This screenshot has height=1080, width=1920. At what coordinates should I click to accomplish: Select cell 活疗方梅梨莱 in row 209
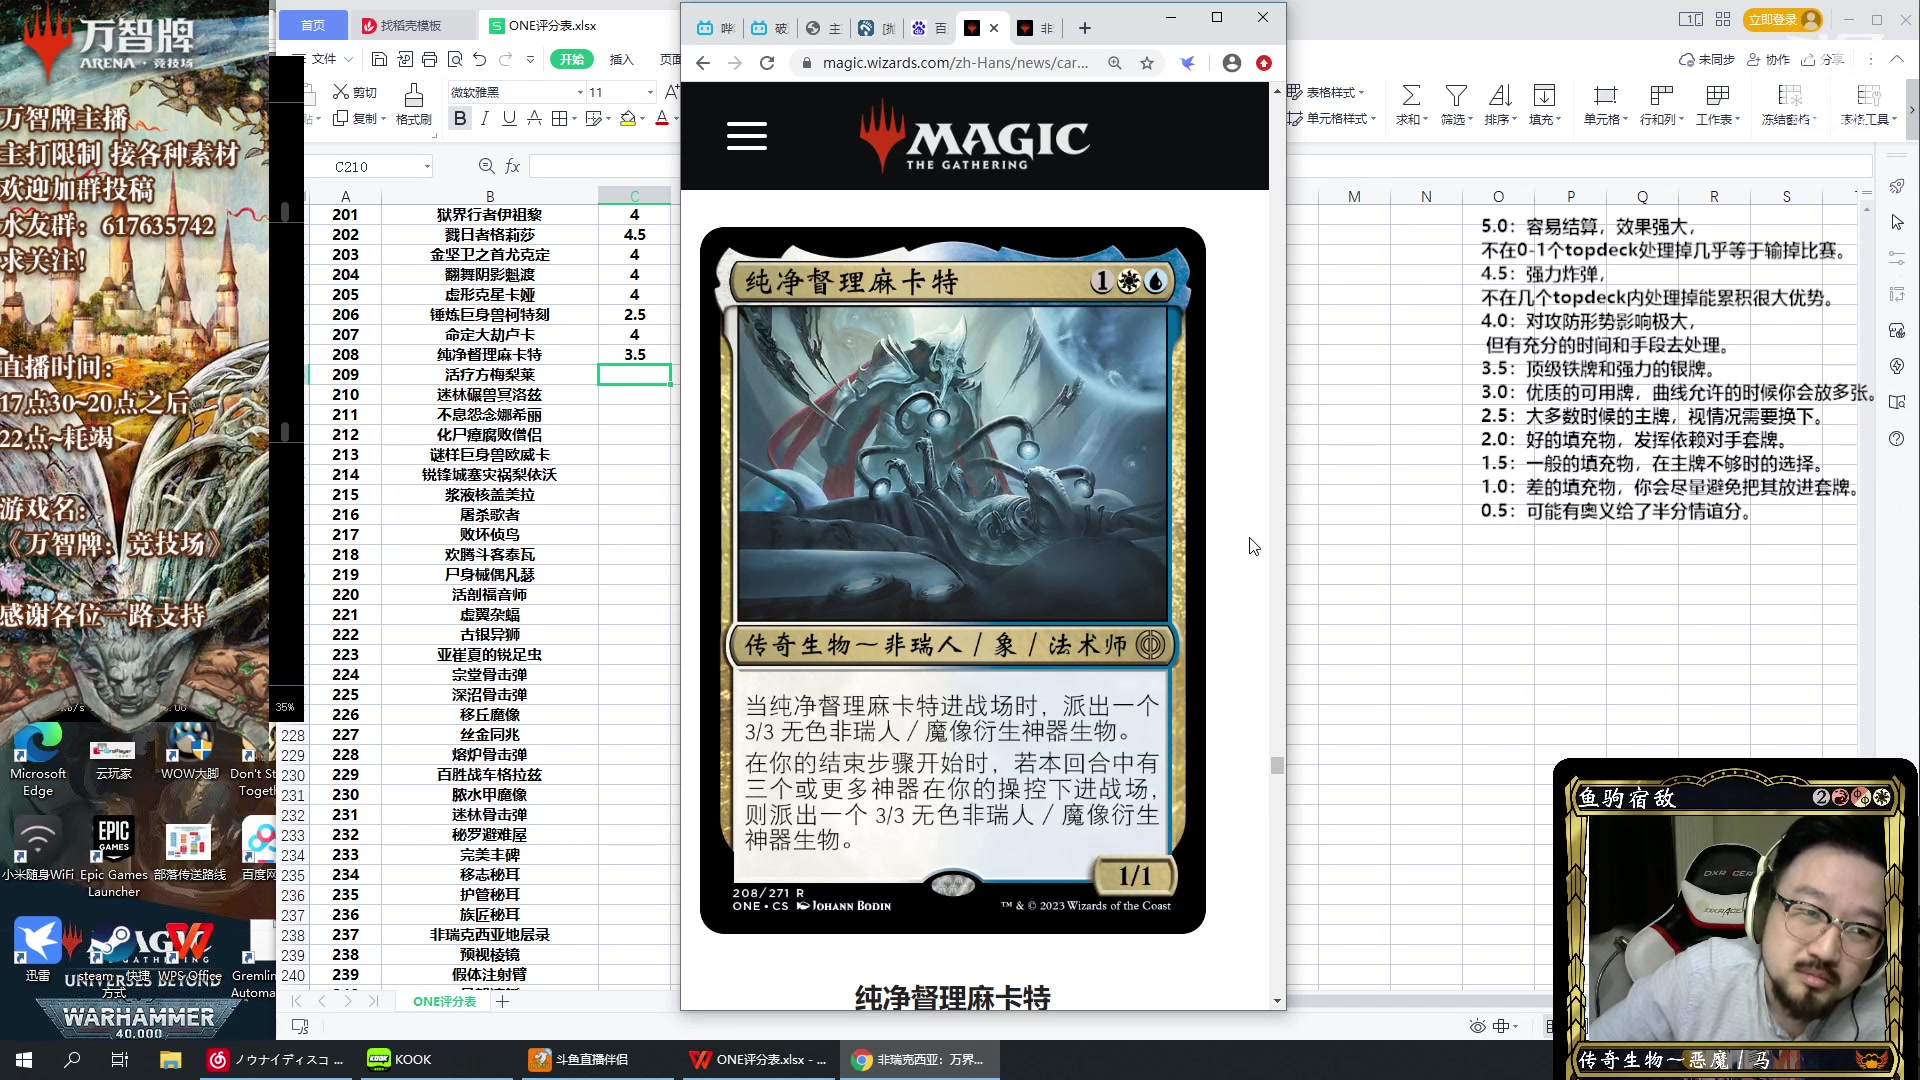(x=490, y=375)
